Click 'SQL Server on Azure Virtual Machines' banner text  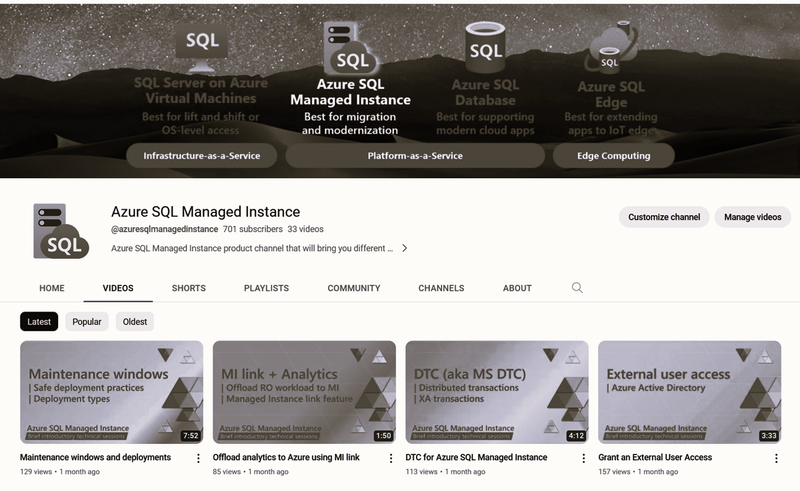click(201, 90)
